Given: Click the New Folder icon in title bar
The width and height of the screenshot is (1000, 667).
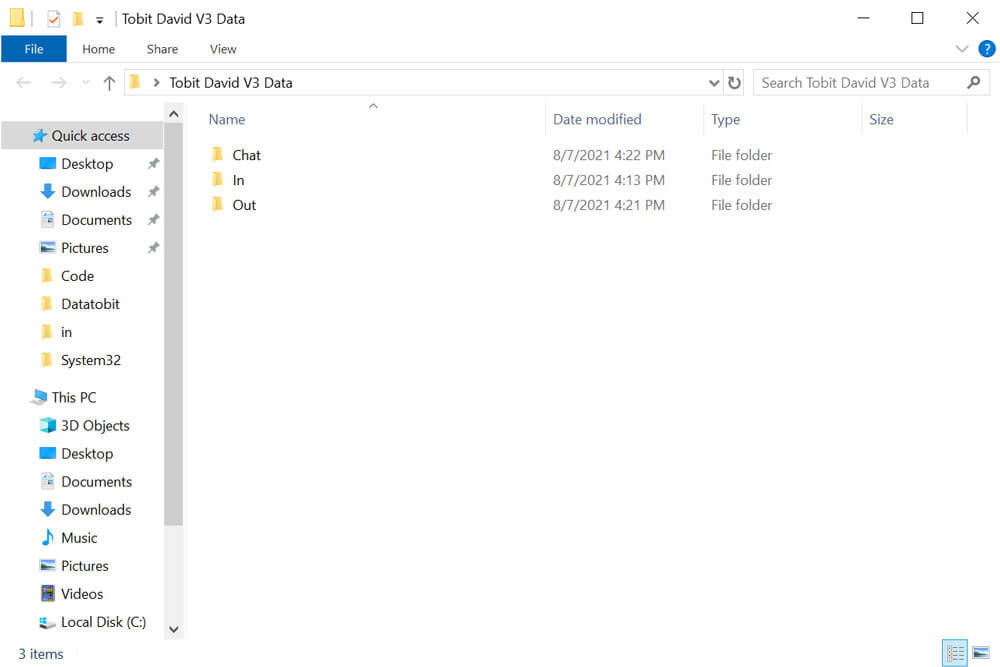Looking at the screenshot, I should pyautogui.click(x=77, y=19).
